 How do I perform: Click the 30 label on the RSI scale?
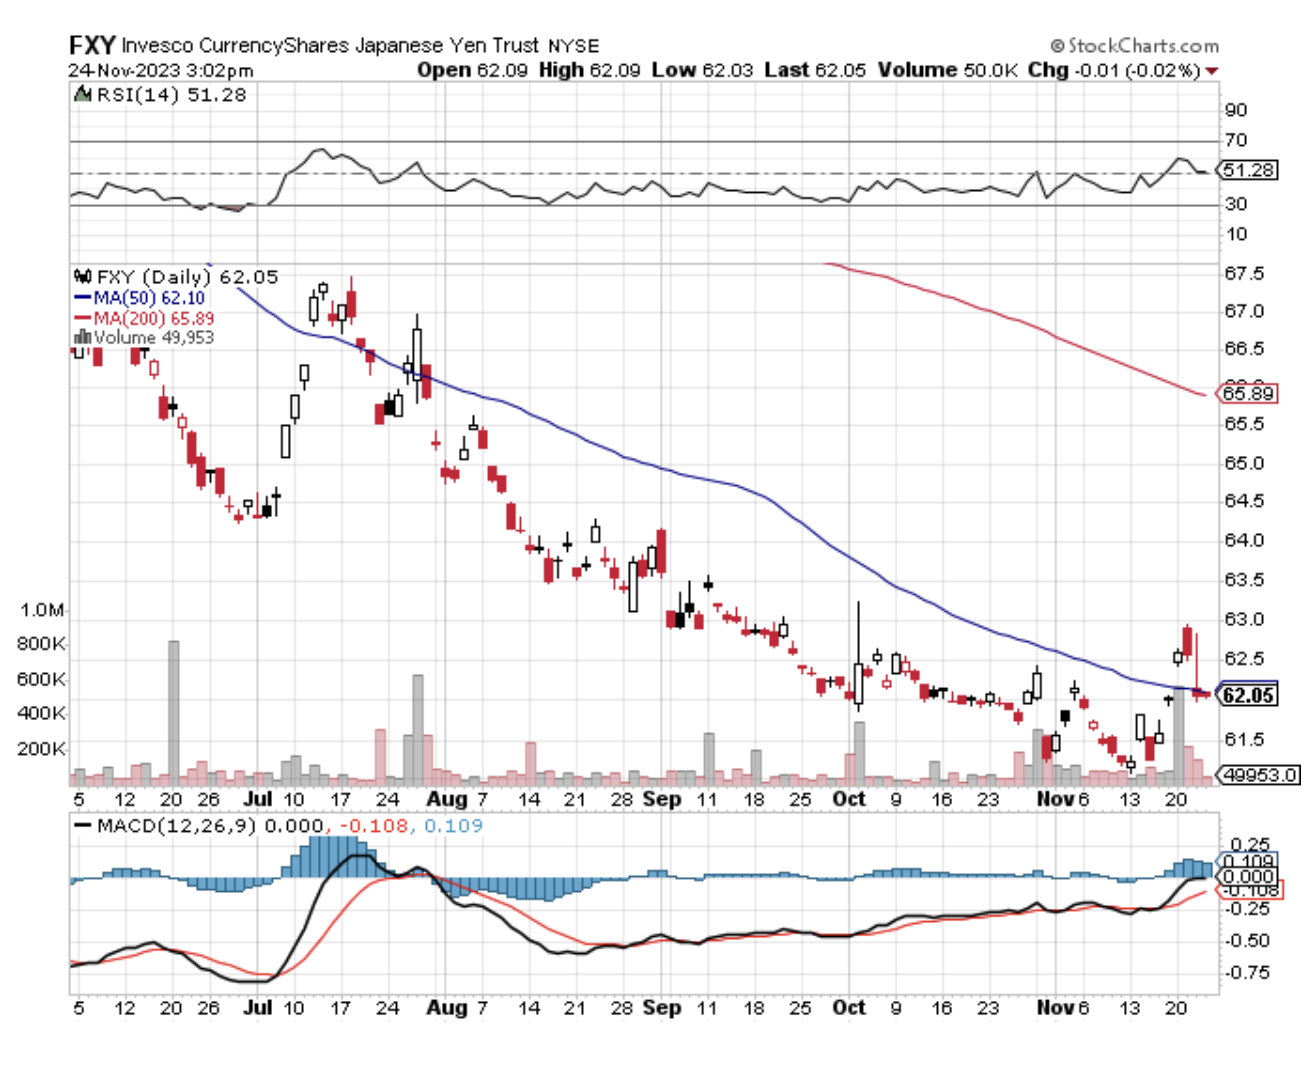coord(1236,204)
